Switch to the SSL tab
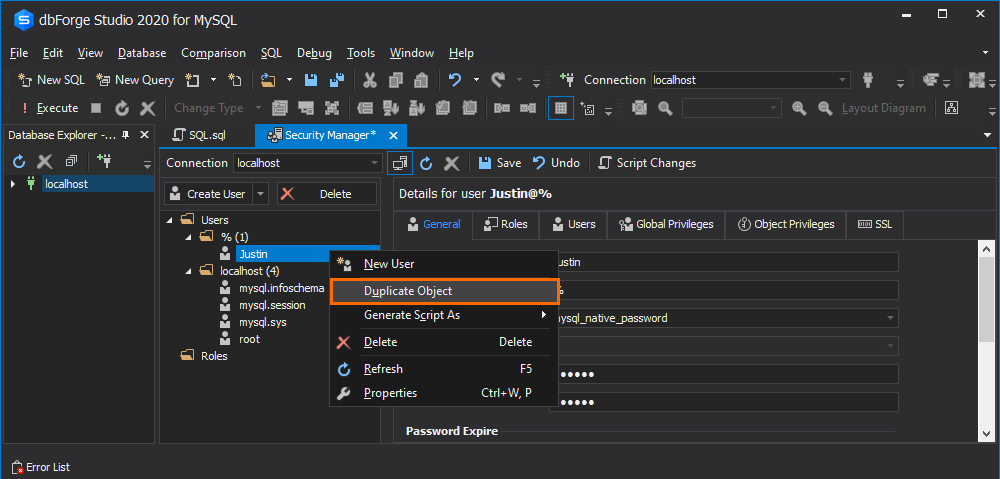 (x=875, y=225)
